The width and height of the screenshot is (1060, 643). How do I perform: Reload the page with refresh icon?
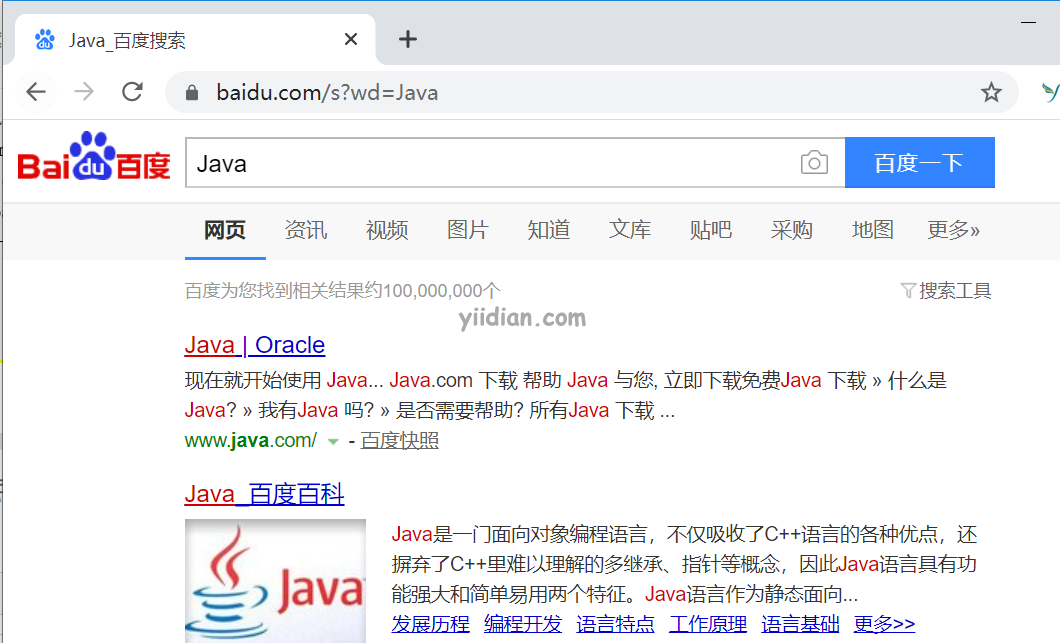click(132, 92)
